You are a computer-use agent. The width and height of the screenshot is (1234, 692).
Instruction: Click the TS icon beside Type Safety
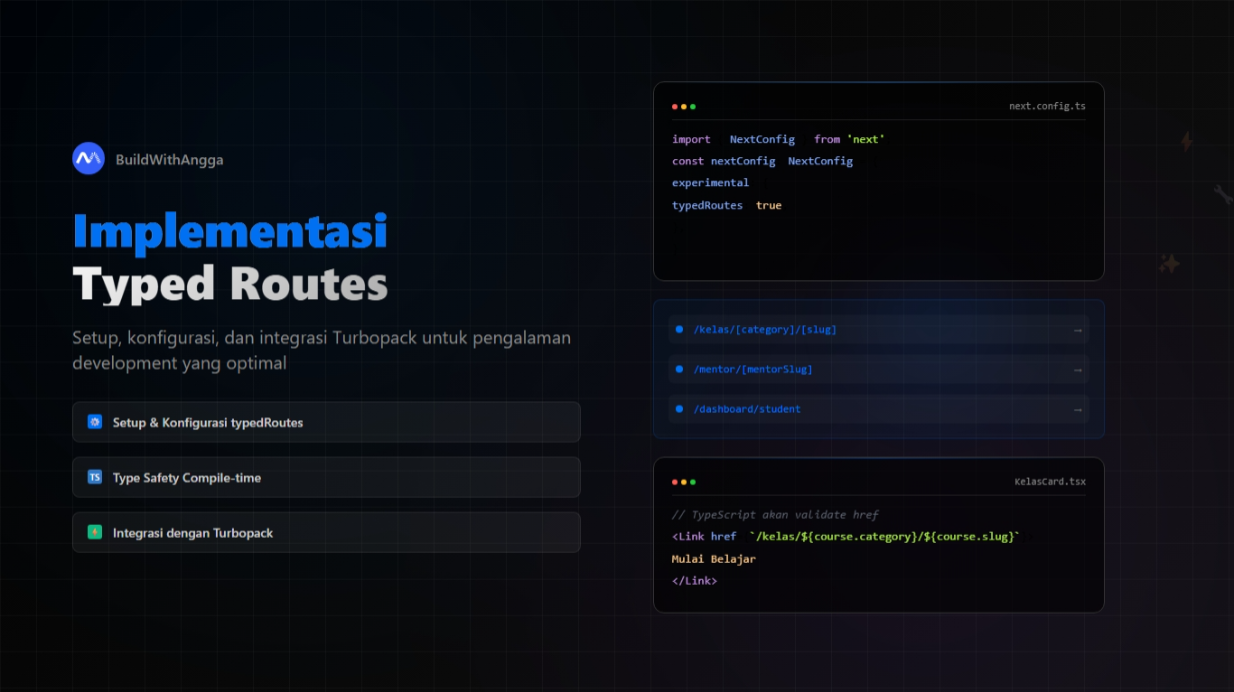[95, 478]
